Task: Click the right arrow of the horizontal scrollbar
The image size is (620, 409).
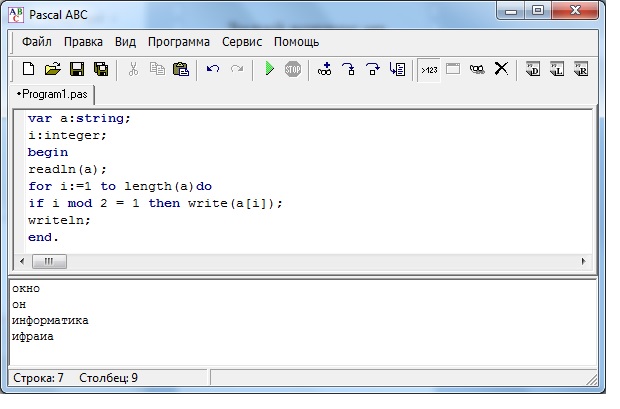Action: tap(584, 261)
